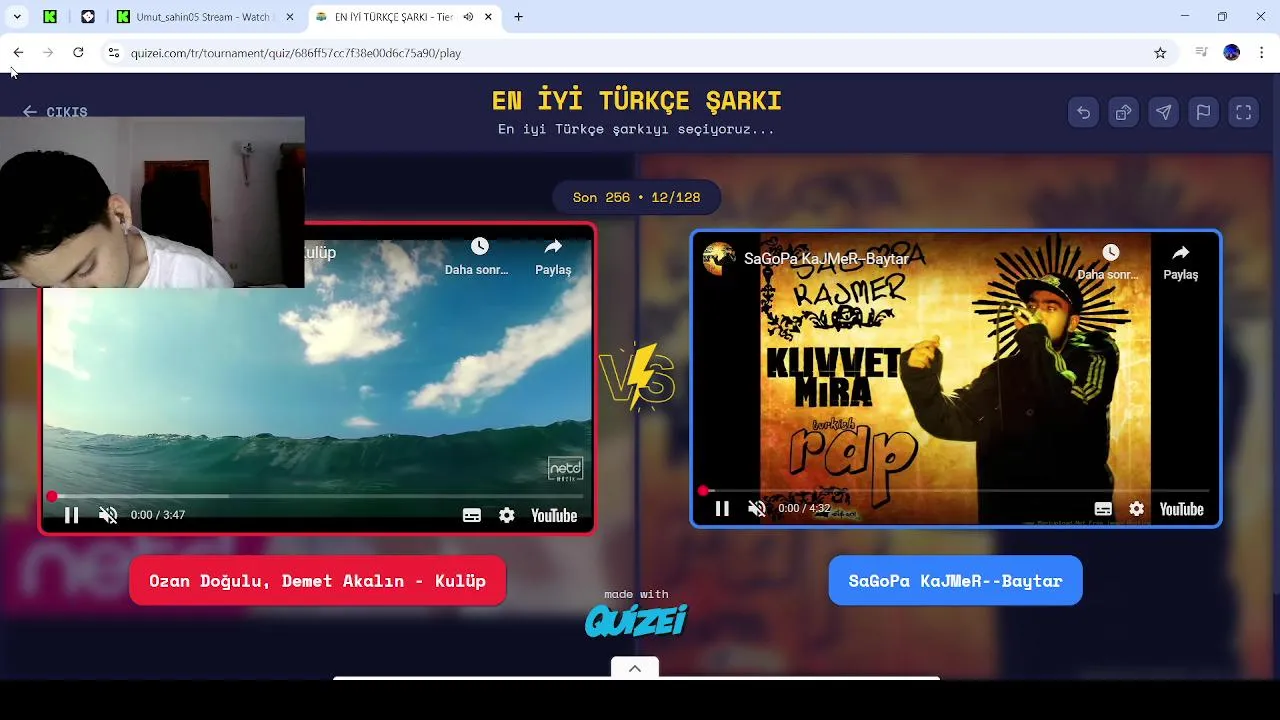Expand the bottom panel chevron up
1280x720 pixels.
[635, 668]
